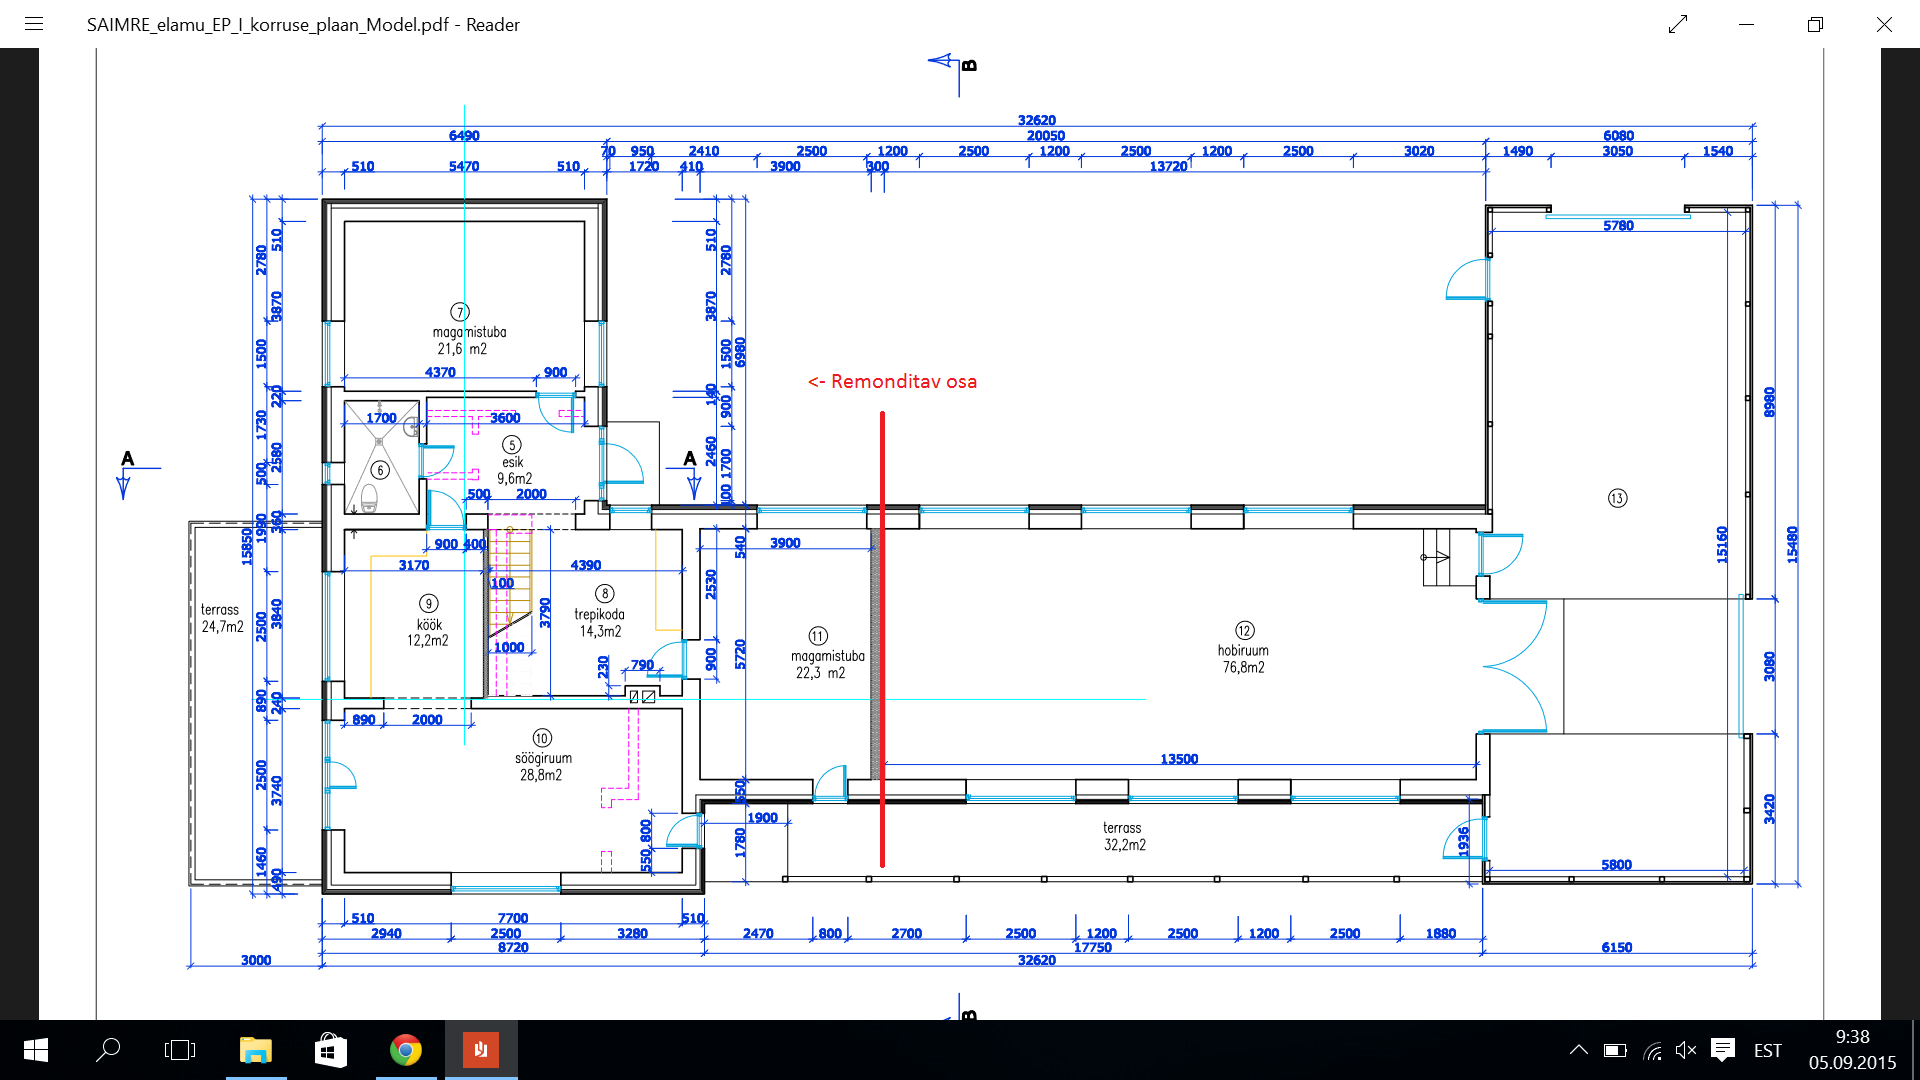Viewport: 1920px width, 1080px height.
Task: Click the 'hobiruum 76,8m2' room label
Action: (1243, 658)
